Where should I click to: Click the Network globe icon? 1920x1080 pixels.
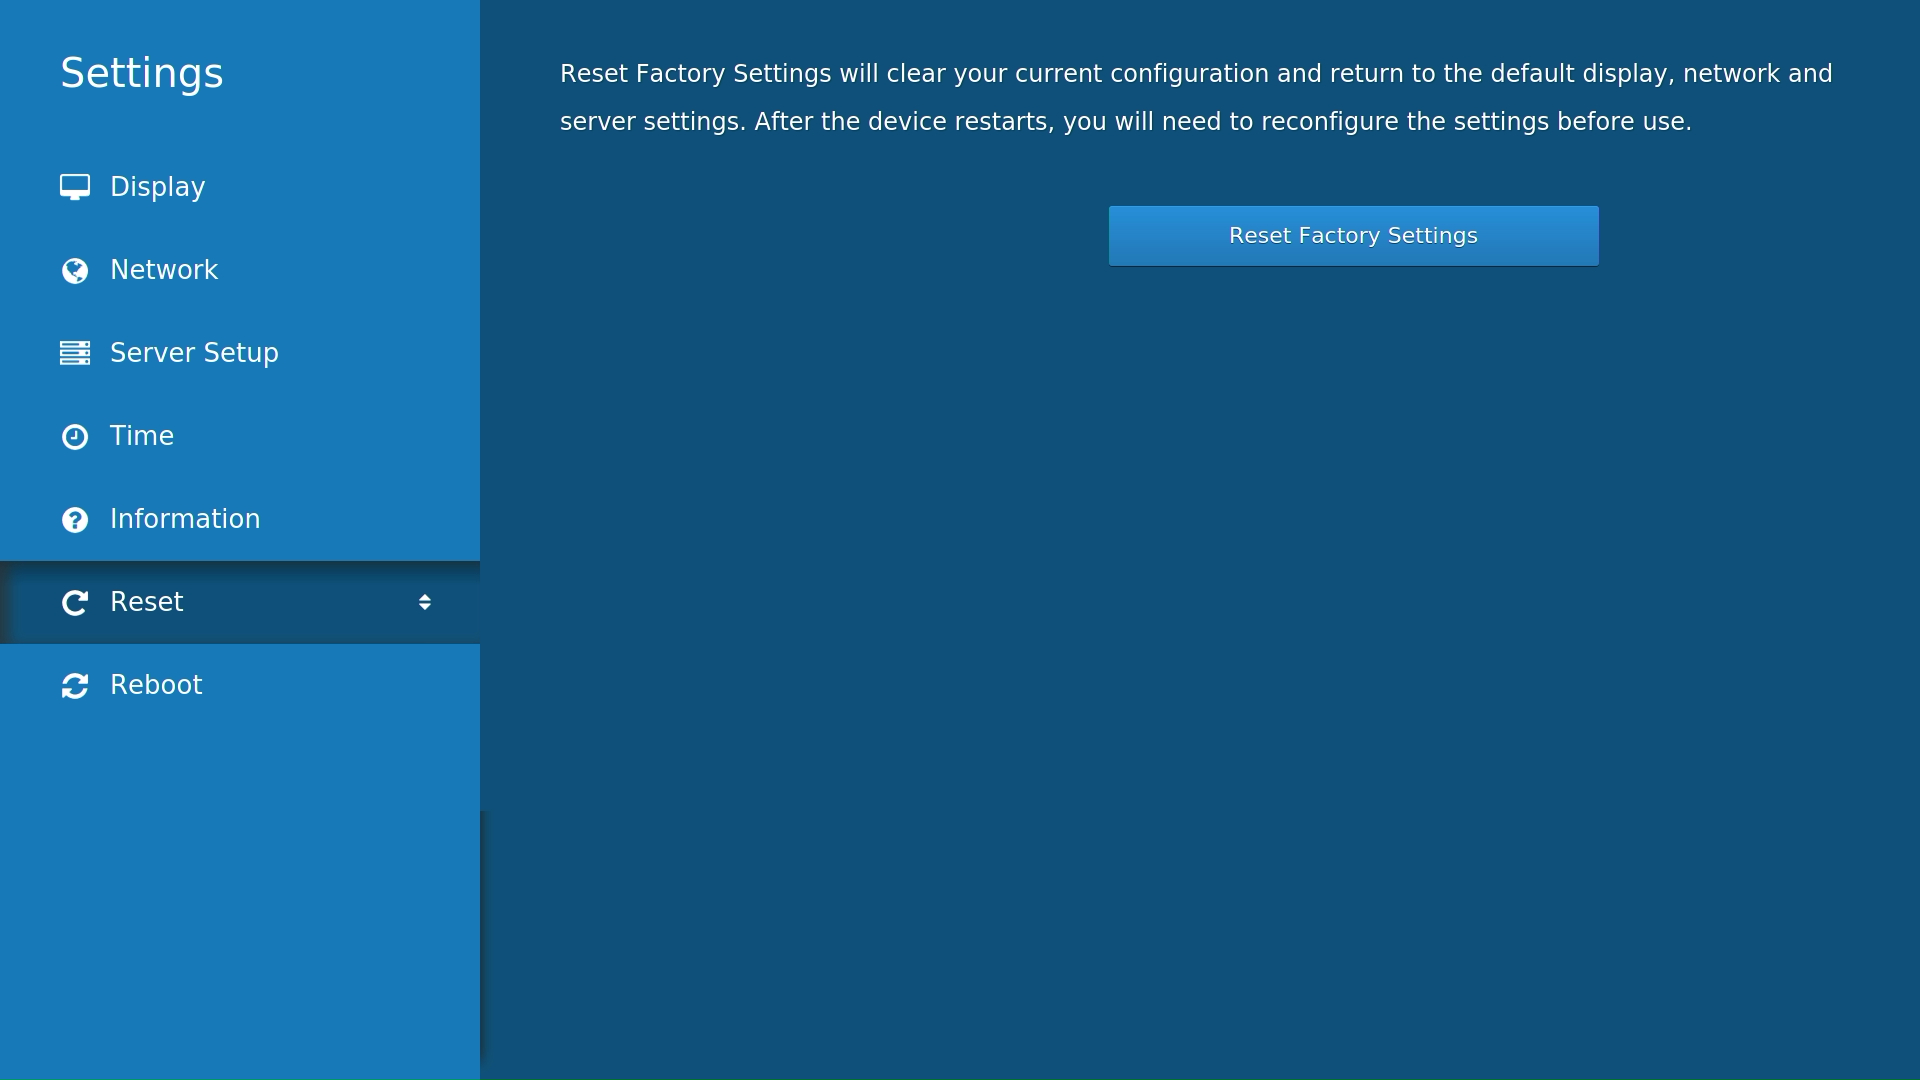coord(76,270)
